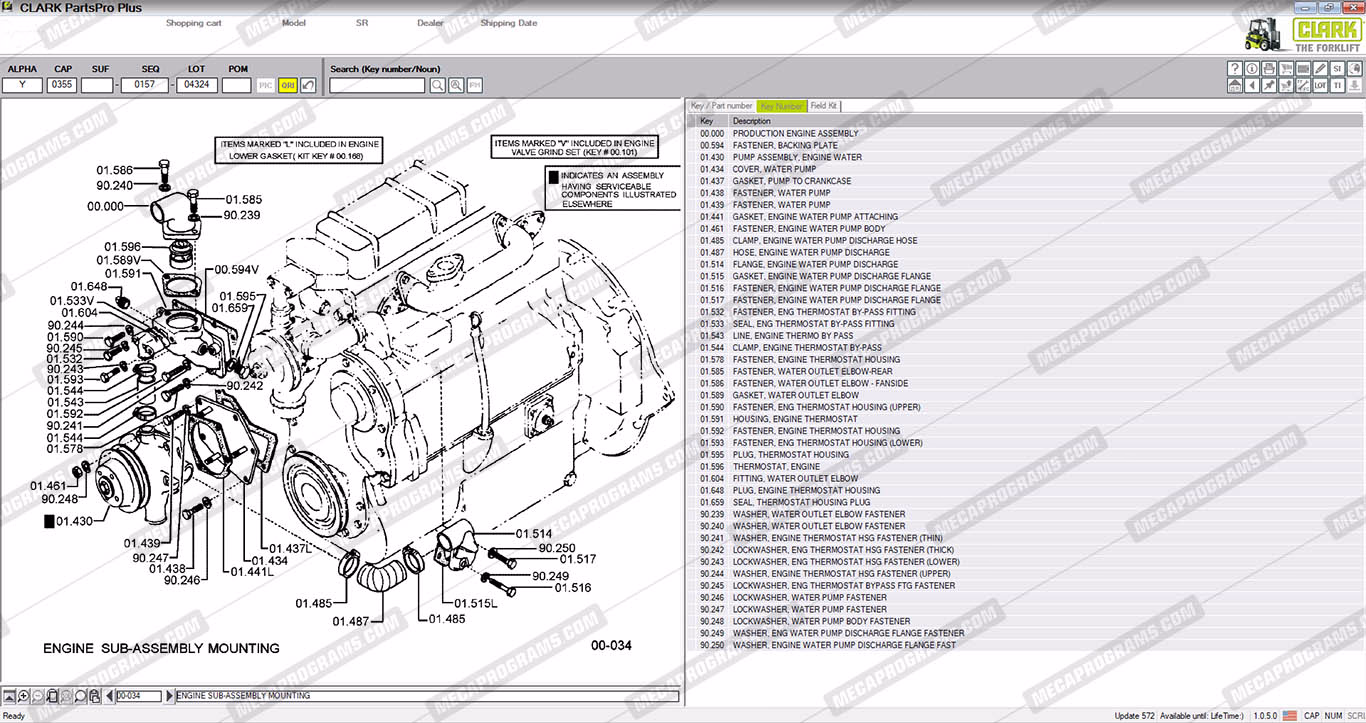Select row GASKET, WATER OUTLET ELBOW

[1025, 395]
